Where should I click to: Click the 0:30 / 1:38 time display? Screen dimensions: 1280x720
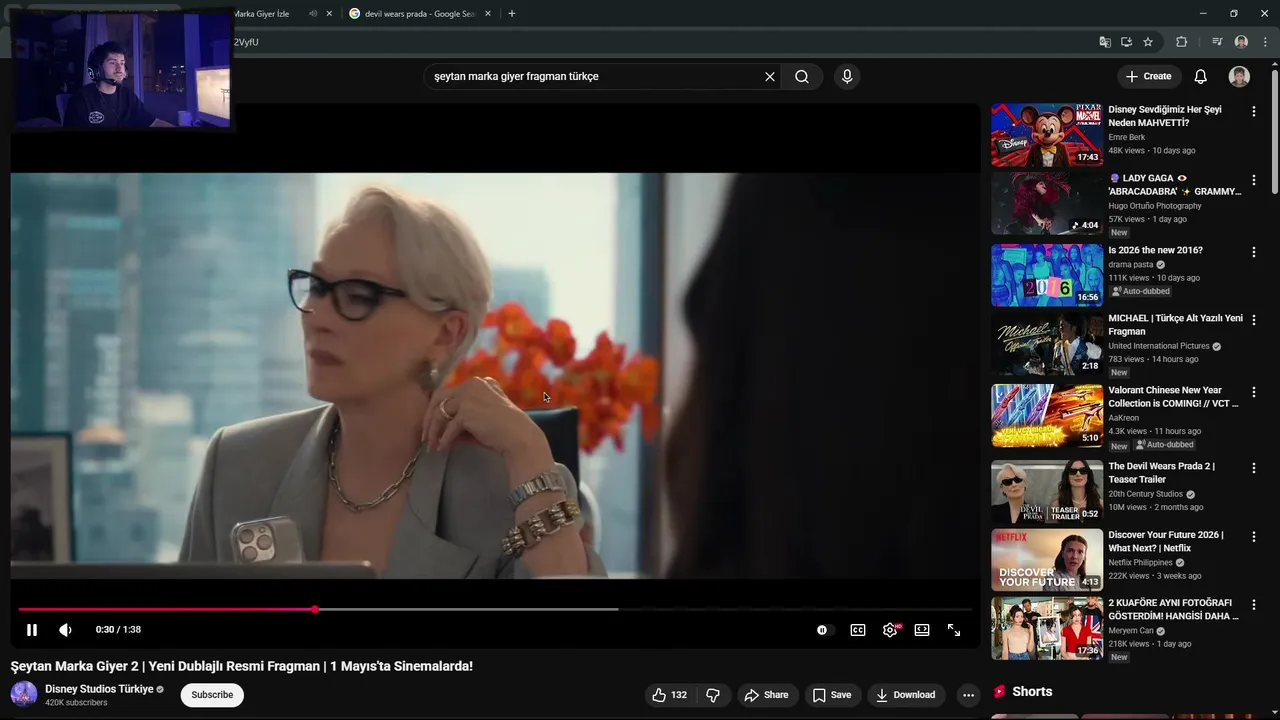tap(118, 630)
